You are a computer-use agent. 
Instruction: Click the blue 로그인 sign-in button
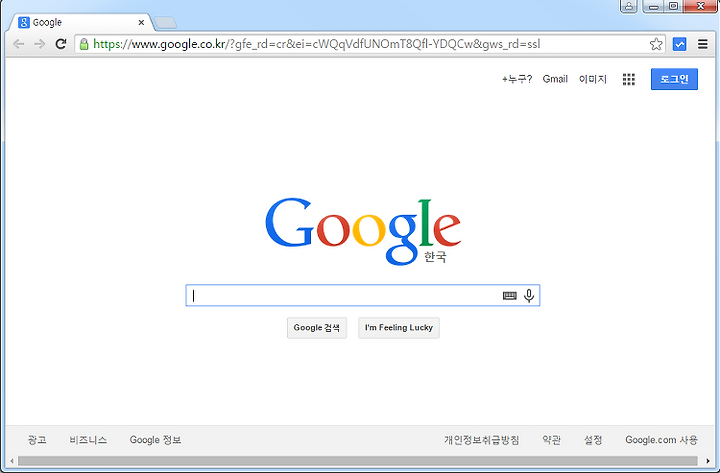tap(674, 79)
